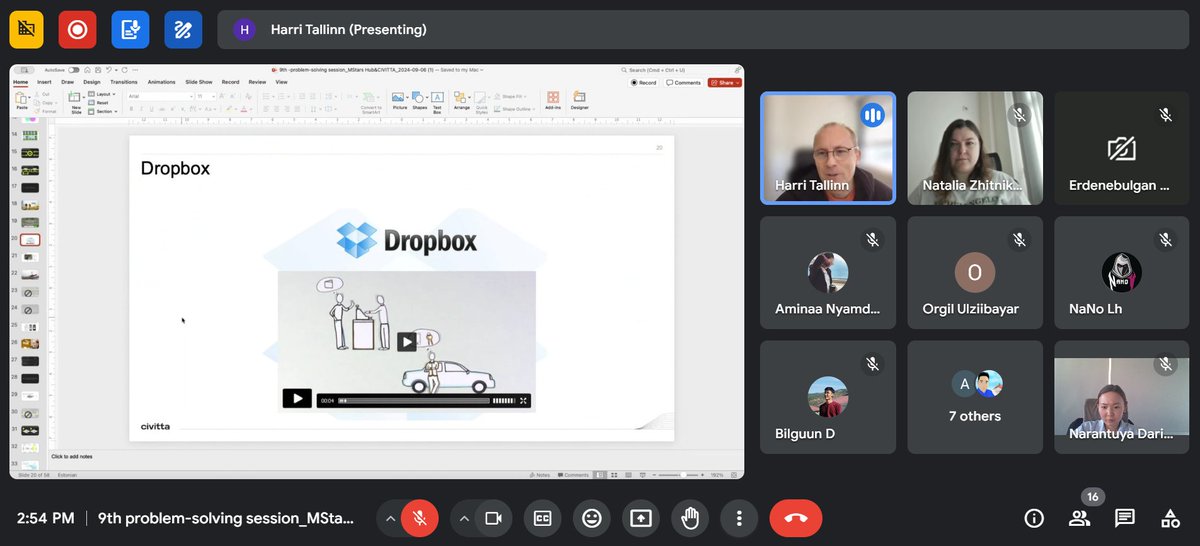Click red Share button in PowerPoint
The width and height of the screenshot is (1200, 546).
tap(724, 82)
